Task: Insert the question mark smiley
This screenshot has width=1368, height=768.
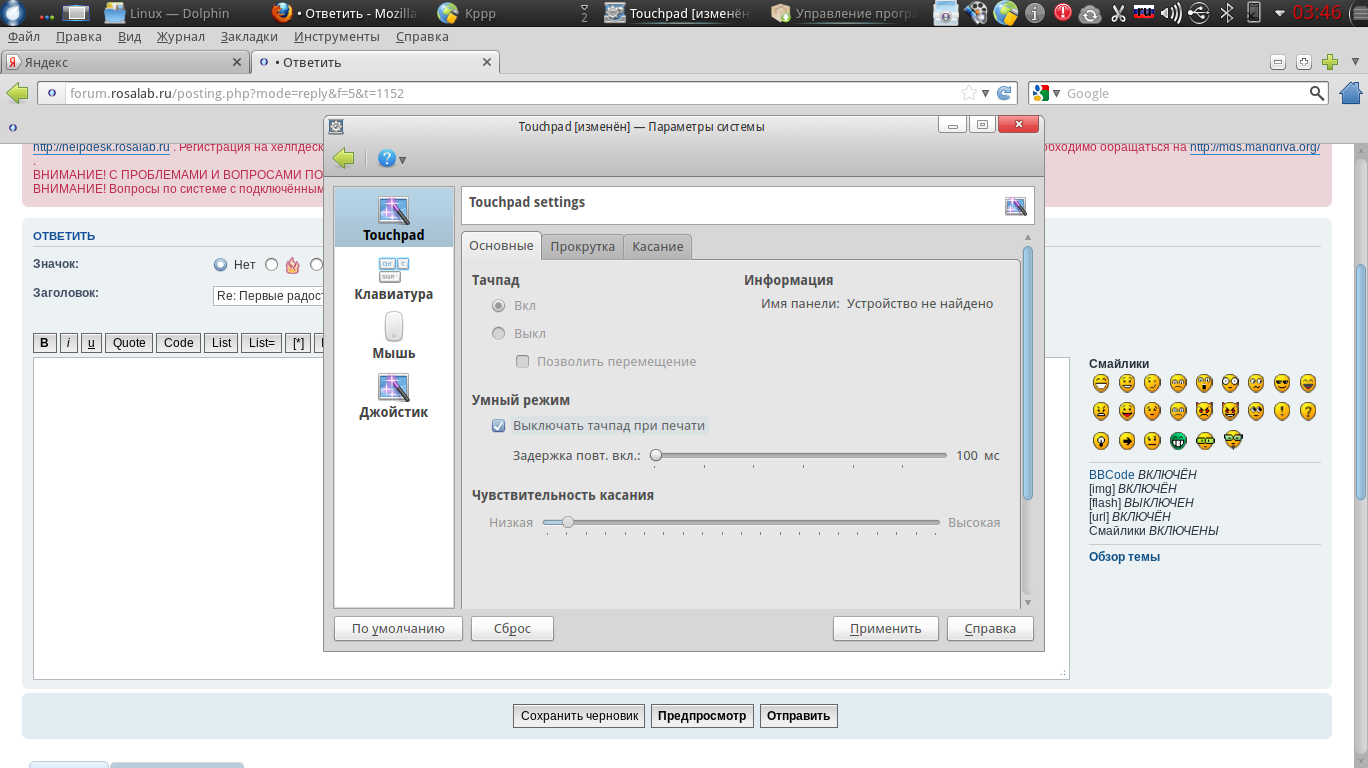Action: 1307,411
